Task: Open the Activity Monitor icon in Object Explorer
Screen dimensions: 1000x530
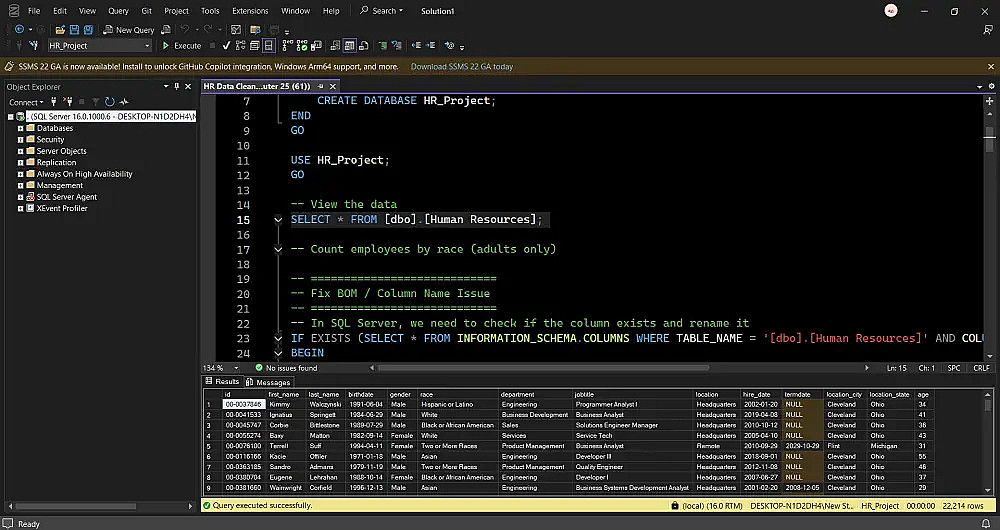Action: click(x=124, y=102)
